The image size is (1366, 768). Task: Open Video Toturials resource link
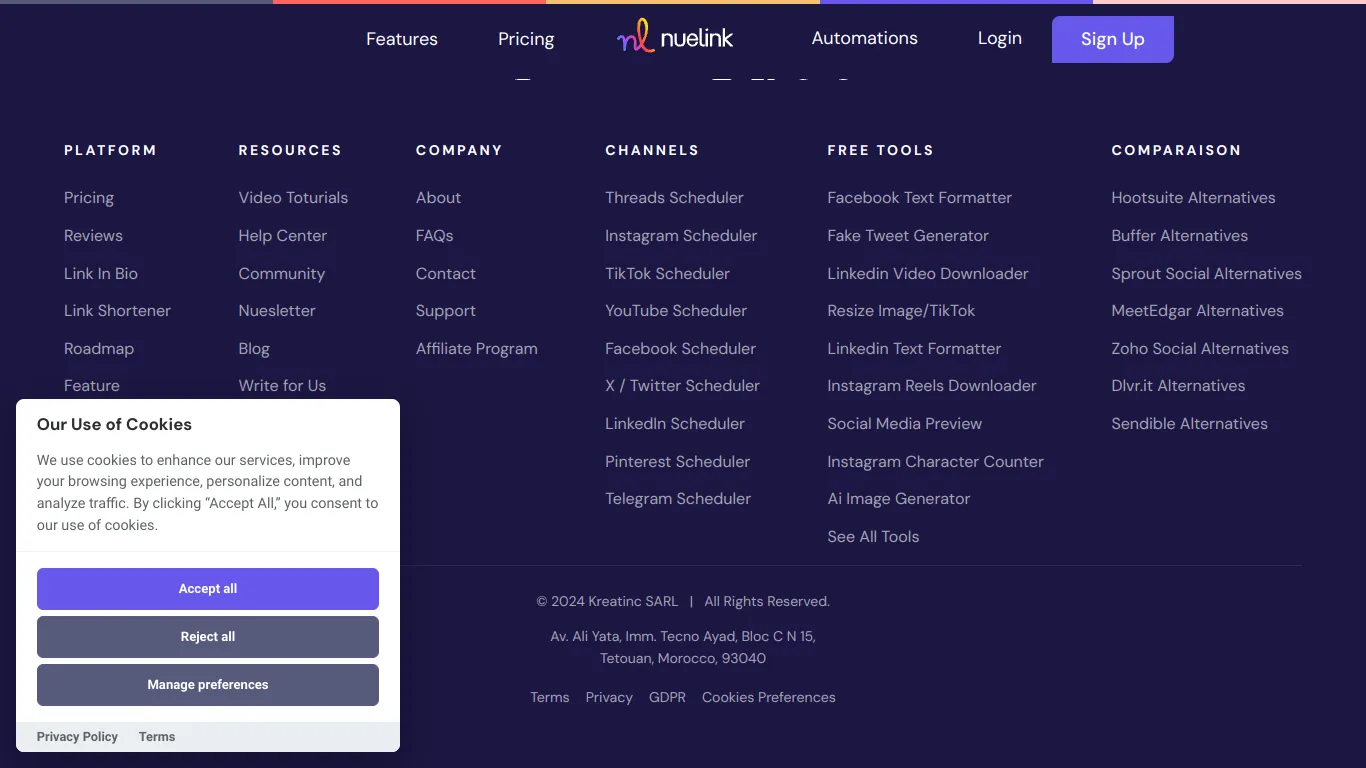click(293, 198)
